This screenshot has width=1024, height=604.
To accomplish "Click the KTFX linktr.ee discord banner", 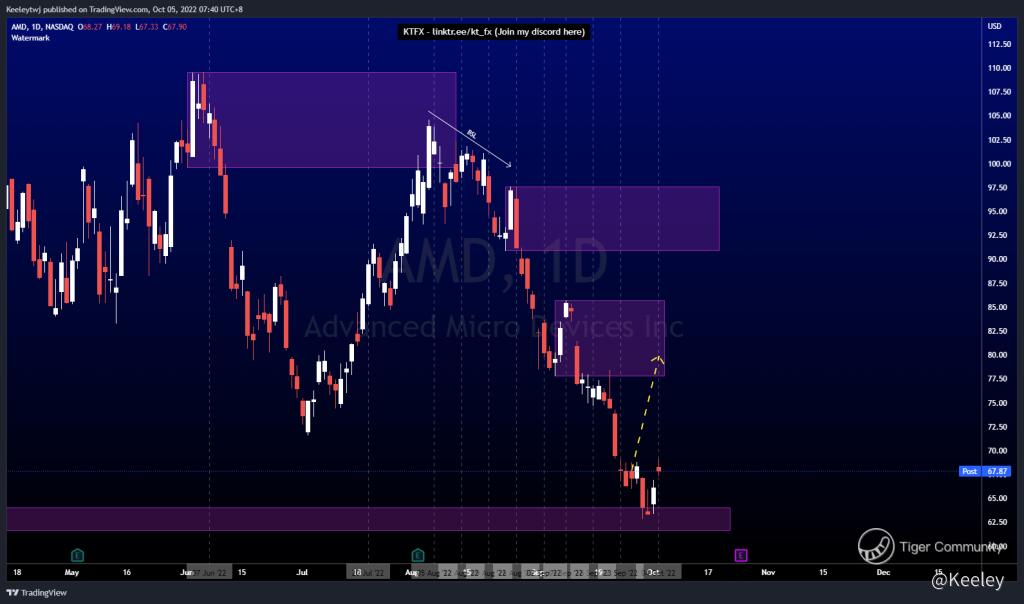I will pyautogui.click(x=494, y=31).
